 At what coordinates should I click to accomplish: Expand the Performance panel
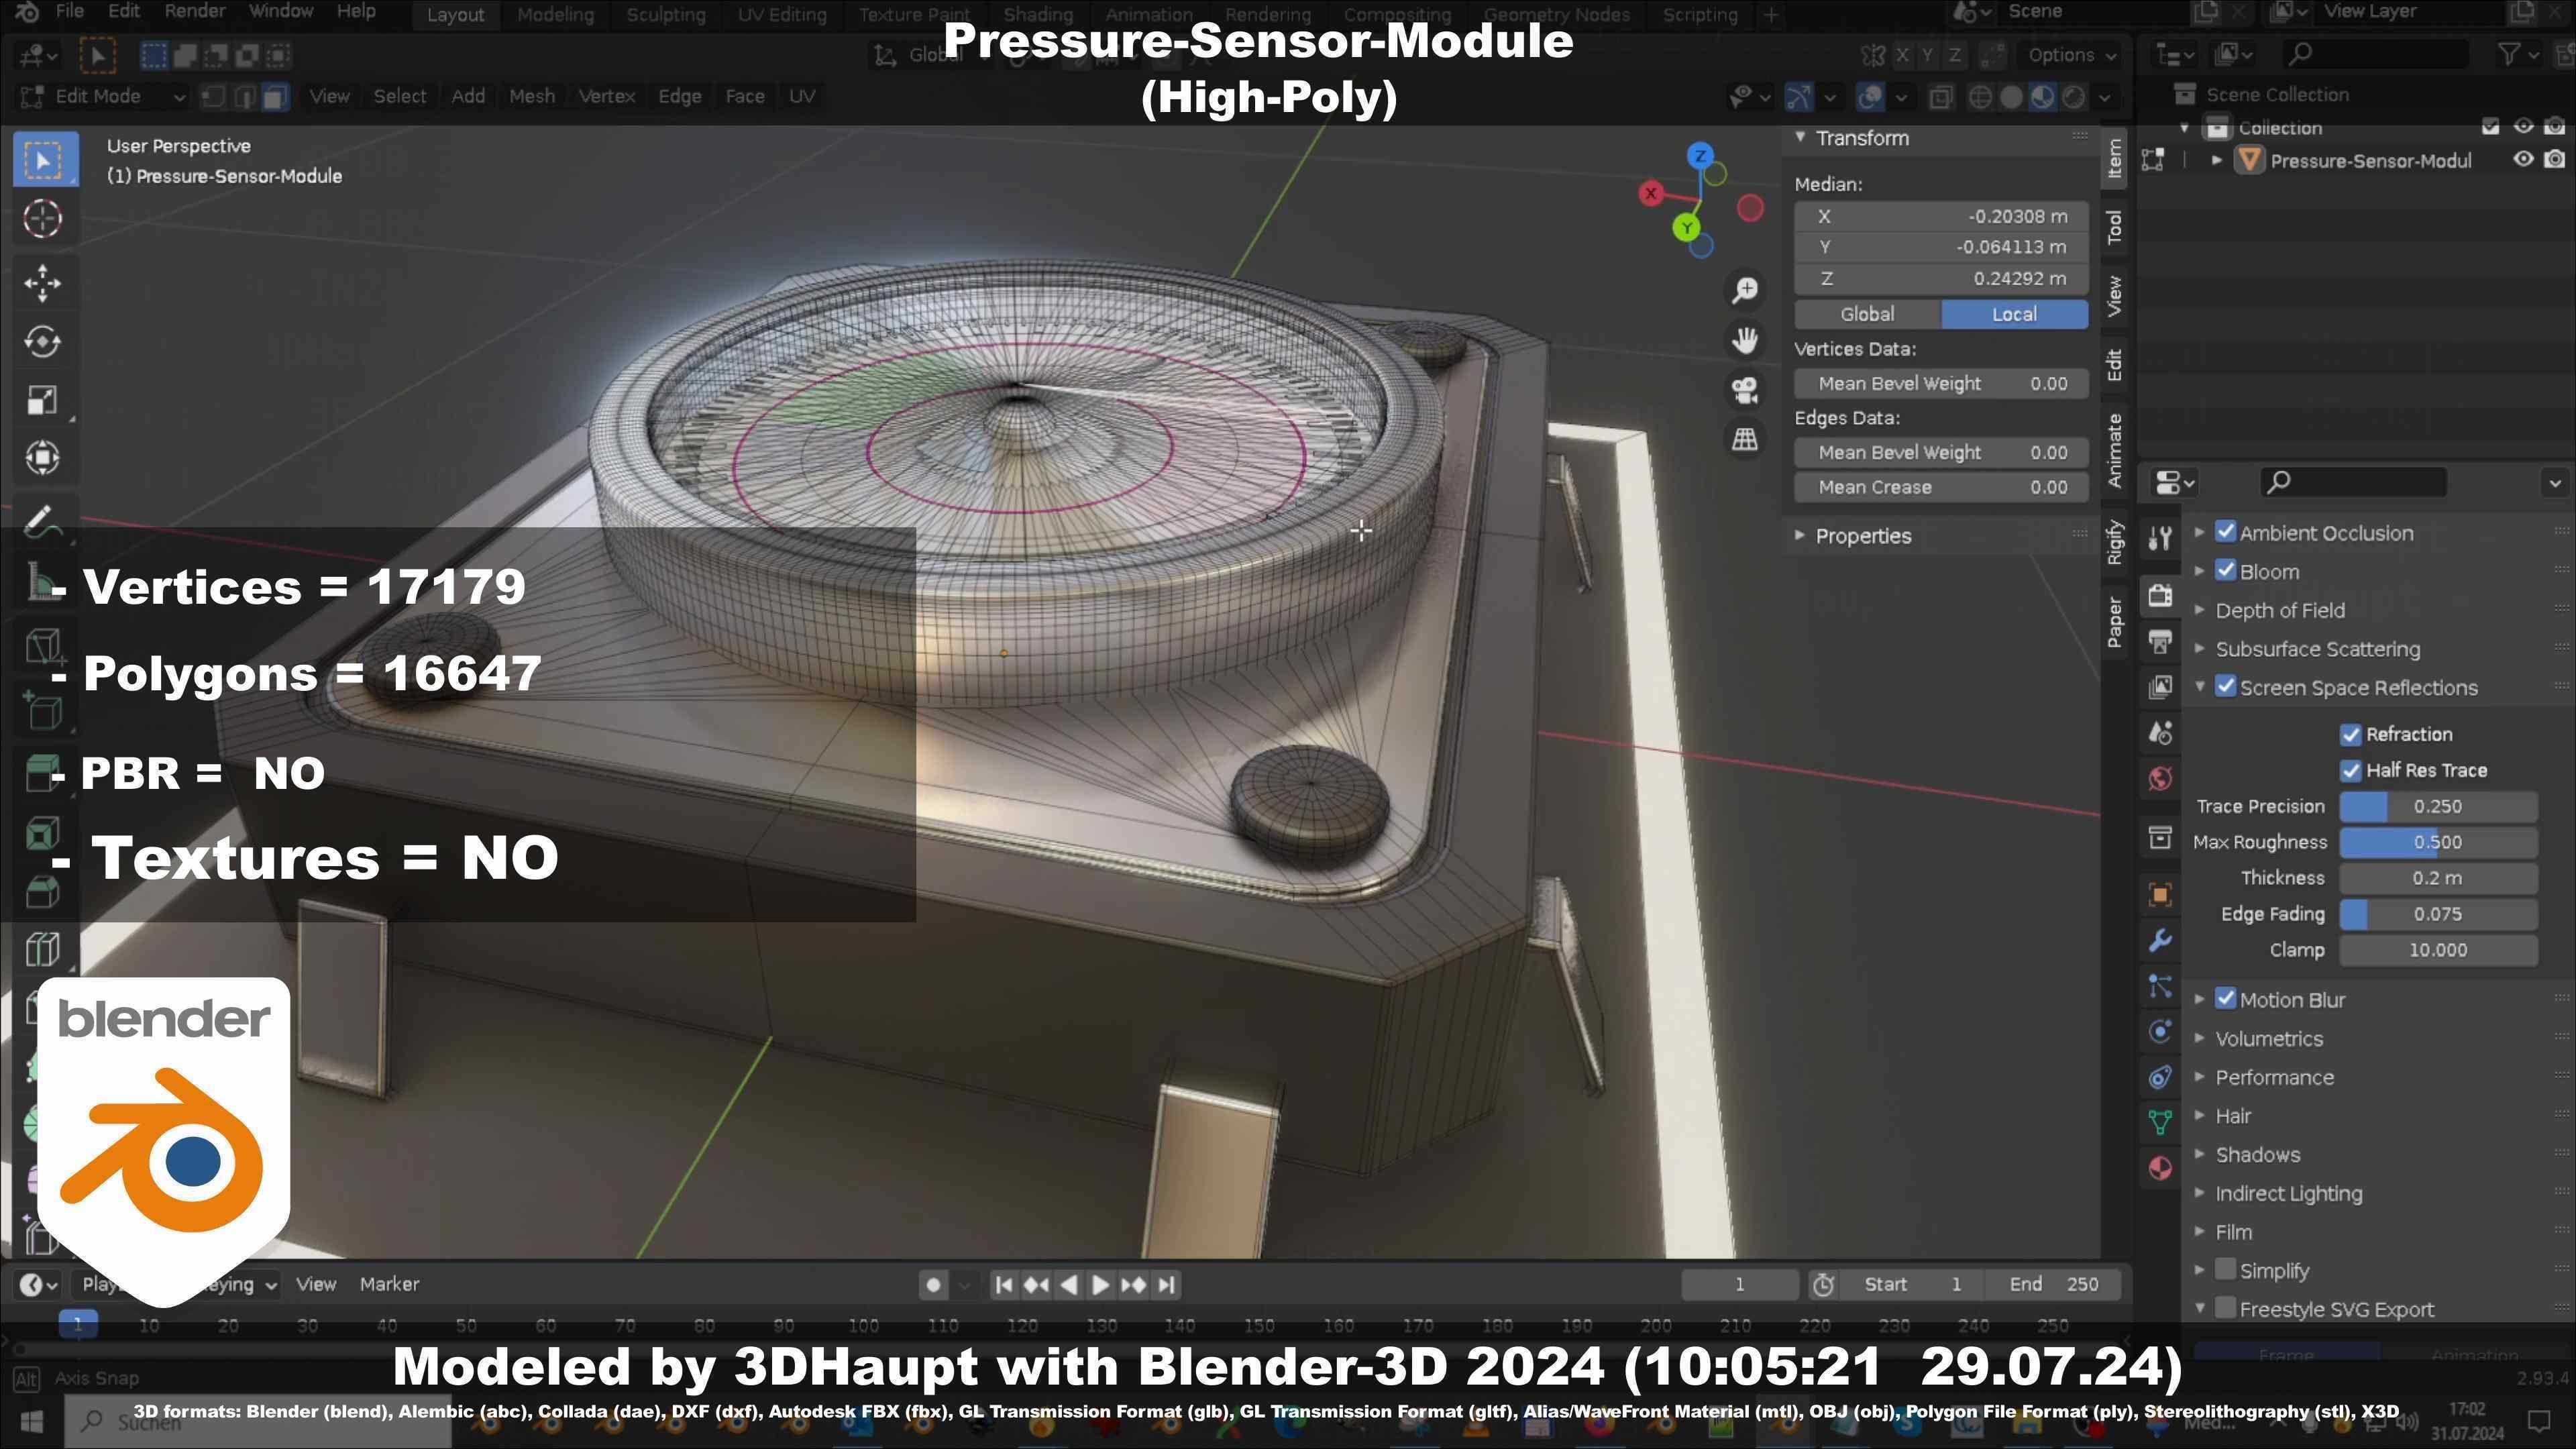pyautogui.click(x=2274, y=1078)
